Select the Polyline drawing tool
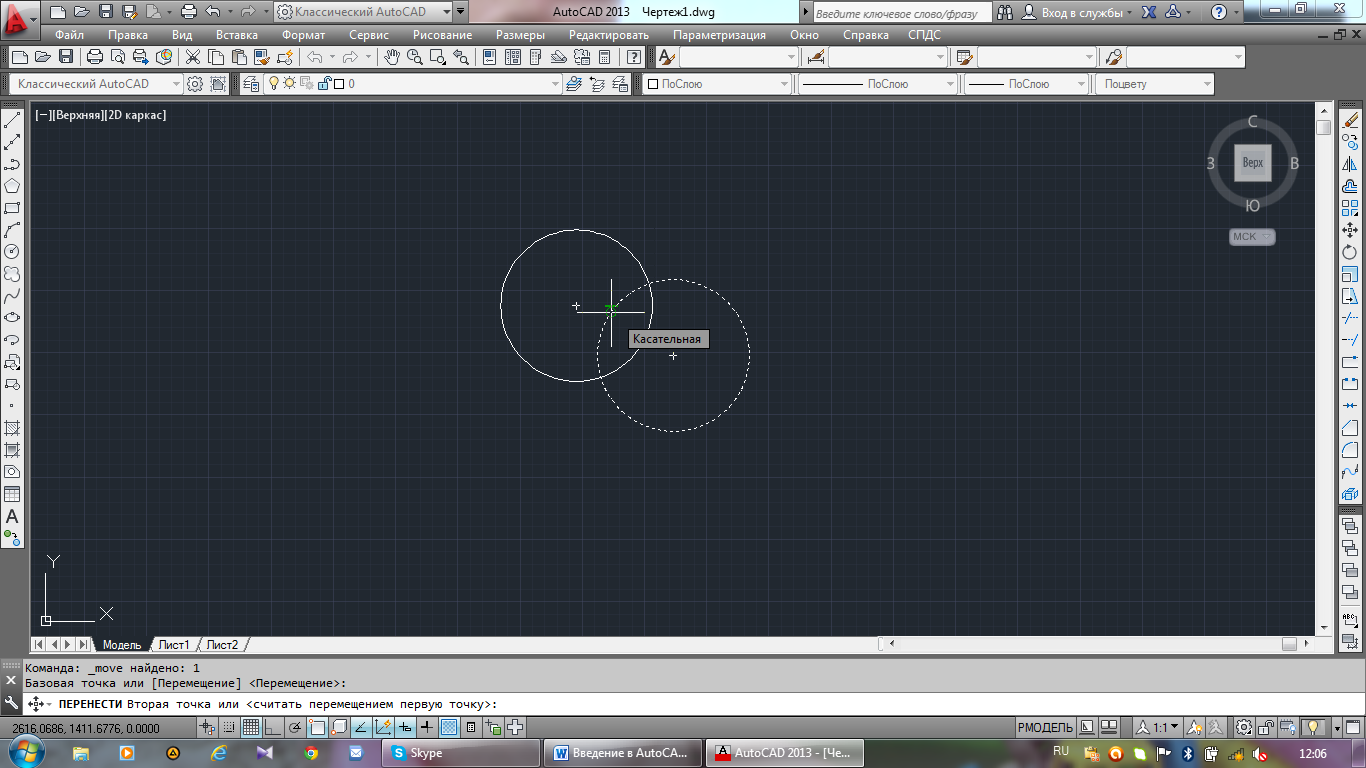1366x768 pixels. point(12,165)
